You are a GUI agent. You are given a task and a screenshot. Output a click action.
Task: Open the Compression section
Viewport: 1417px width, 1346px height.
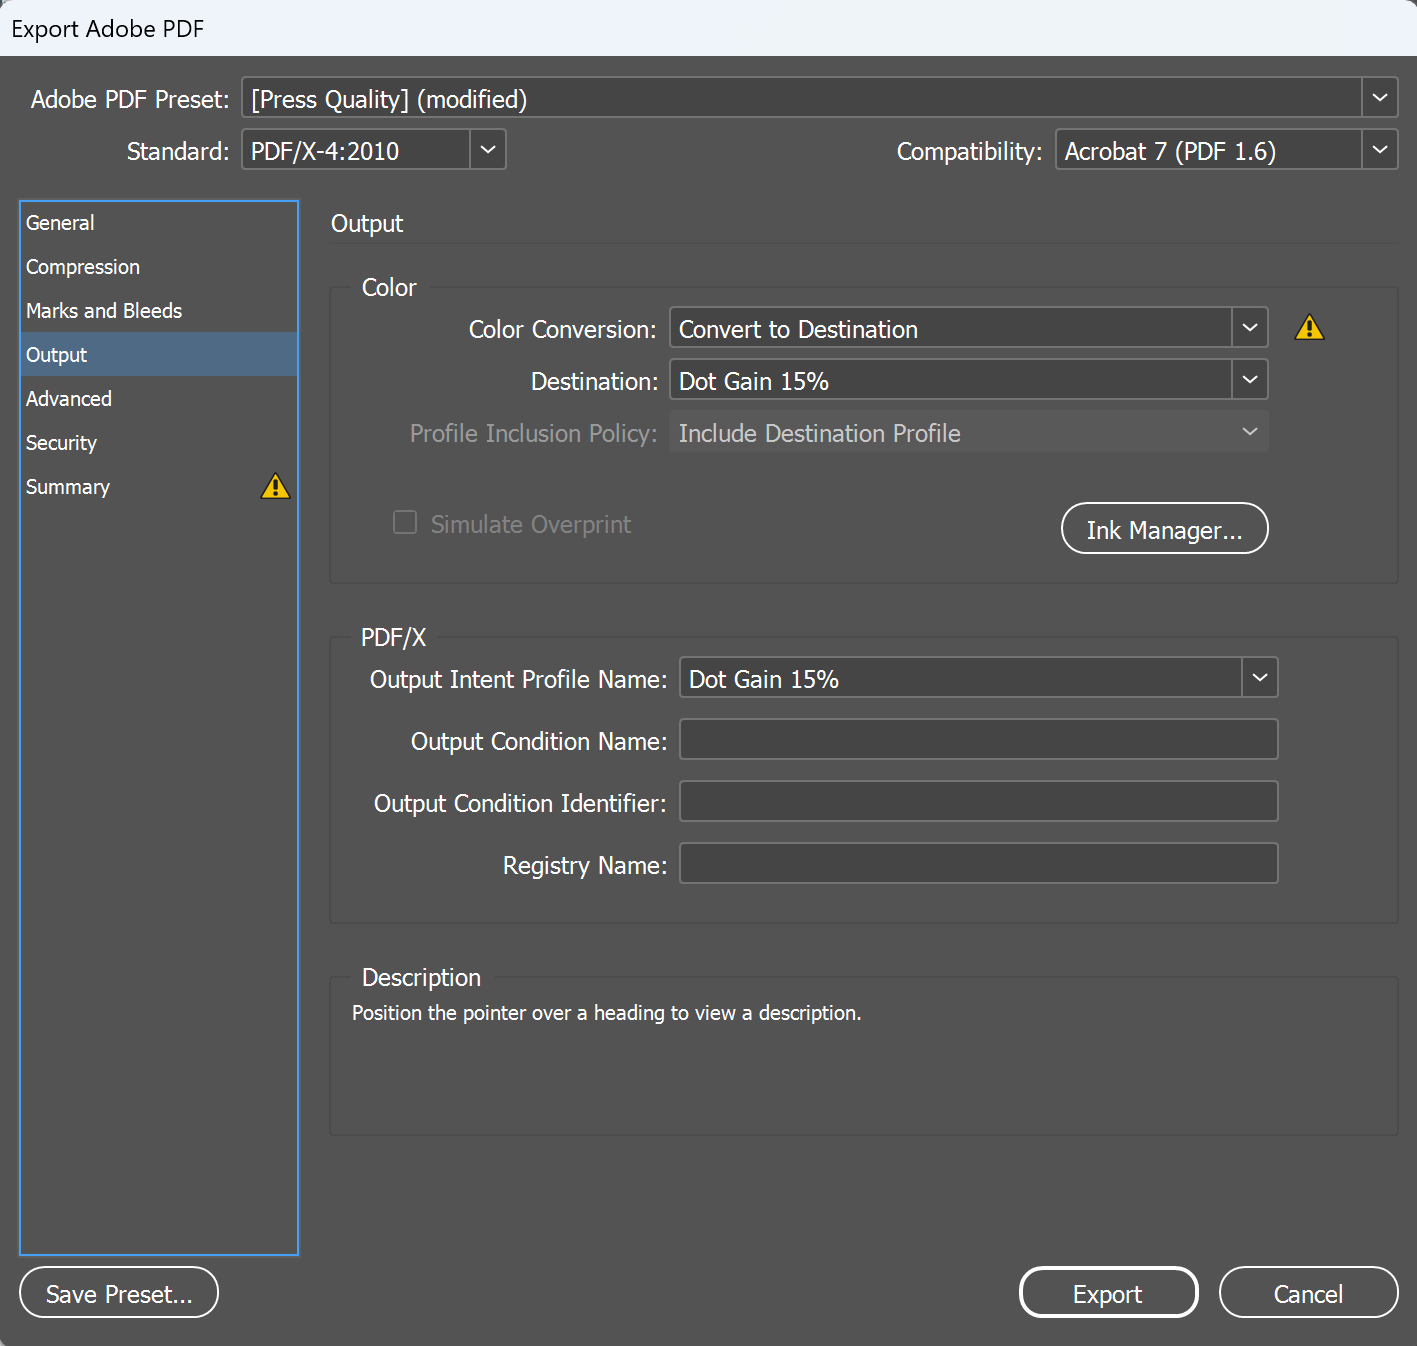pyautogui.click(x=83, y=267)
